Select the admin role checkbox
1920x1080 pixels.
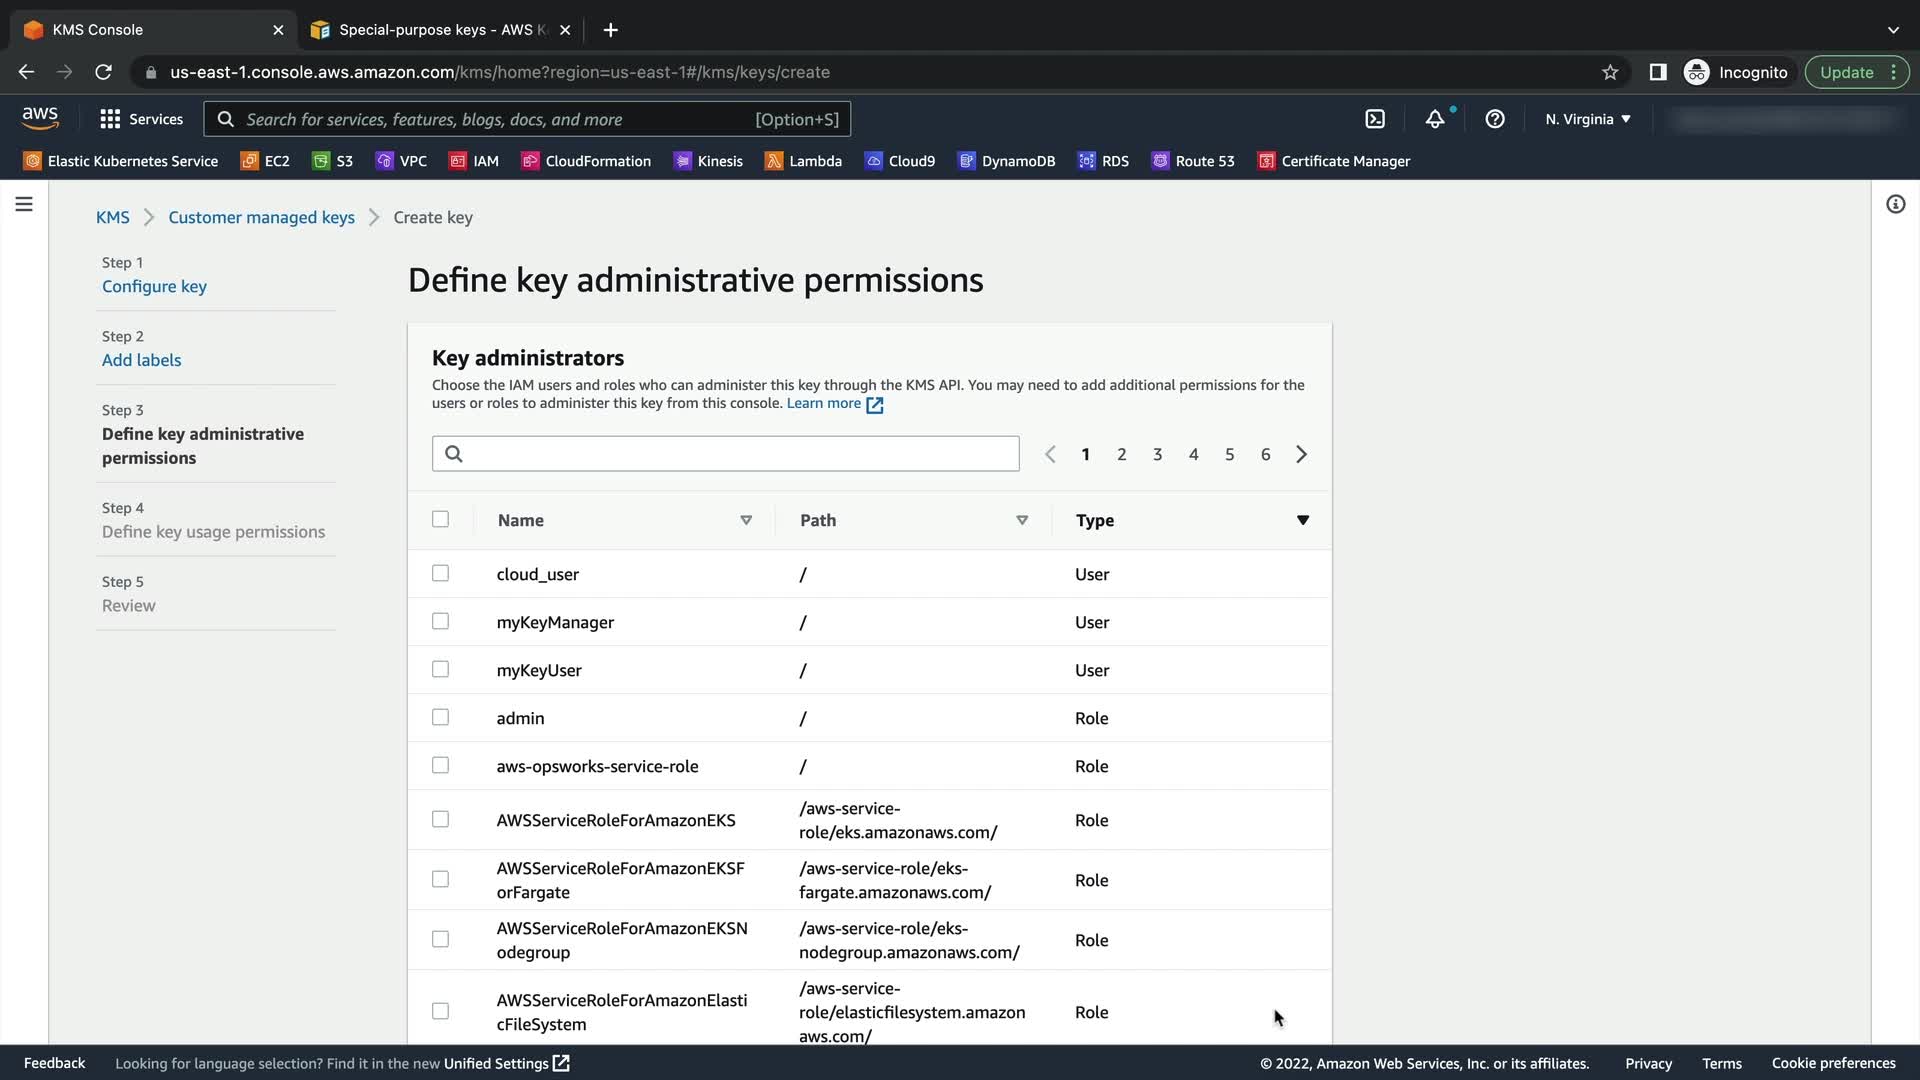[x=440, y=717]
